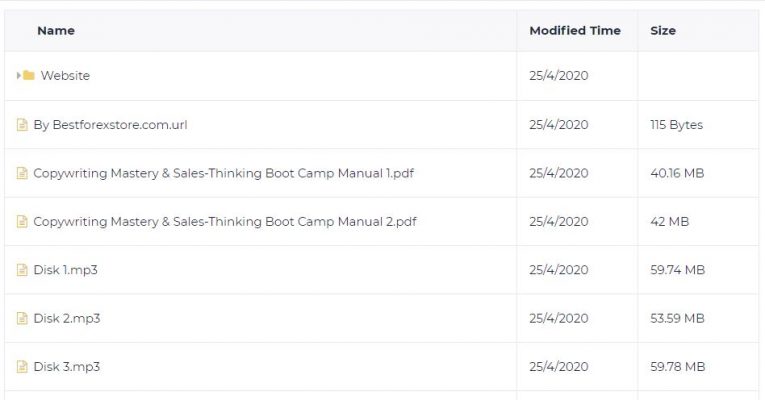Click the Size column header

[663, 31]
